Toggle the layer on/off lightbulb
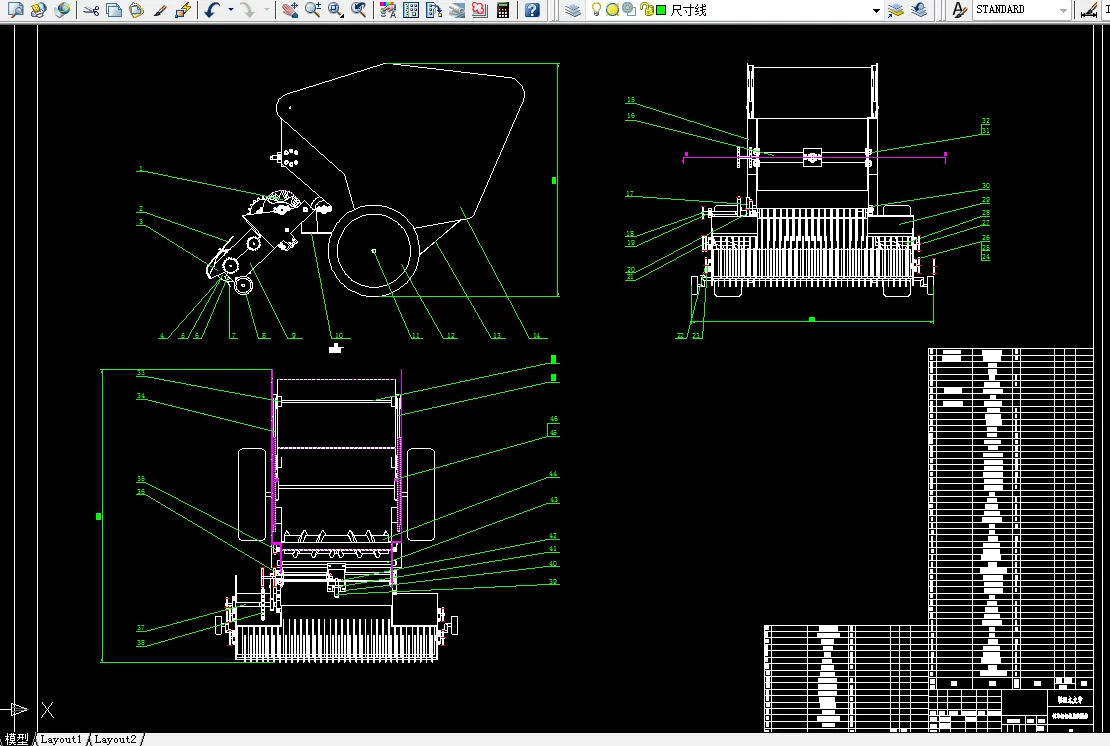This screenshot has height=746, width=1110. pos(597,10)
